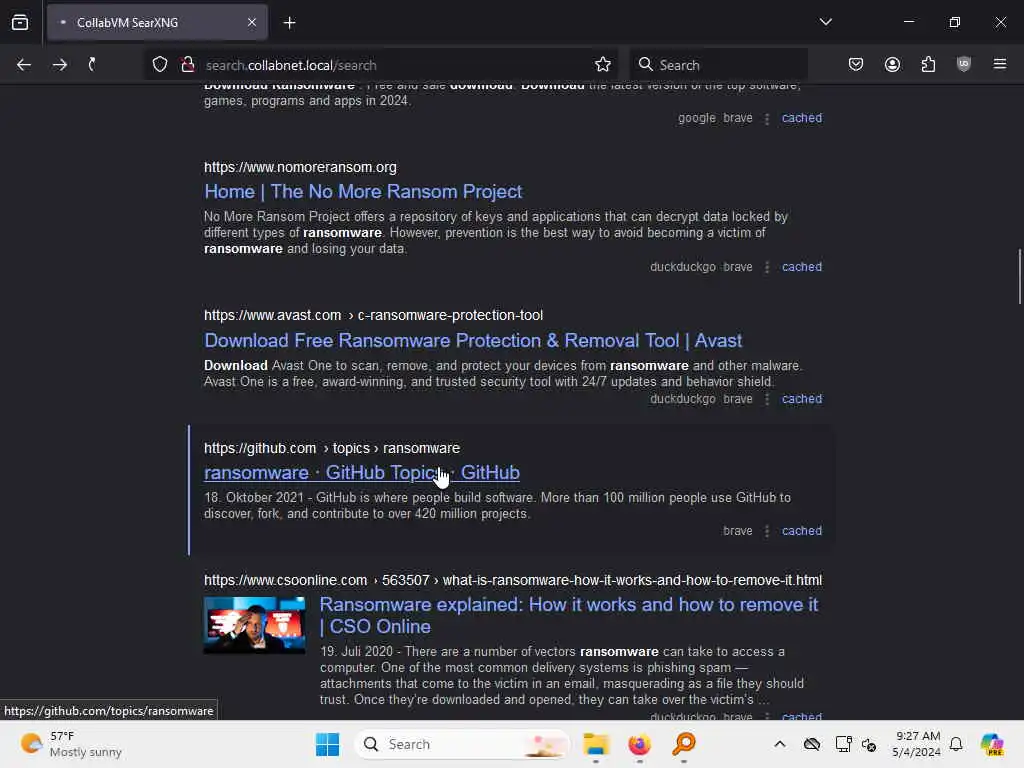Open the orange magnifier app in the taskbar
The width and height of the screenshot is (1024, 768).
[x=684, y=744]
